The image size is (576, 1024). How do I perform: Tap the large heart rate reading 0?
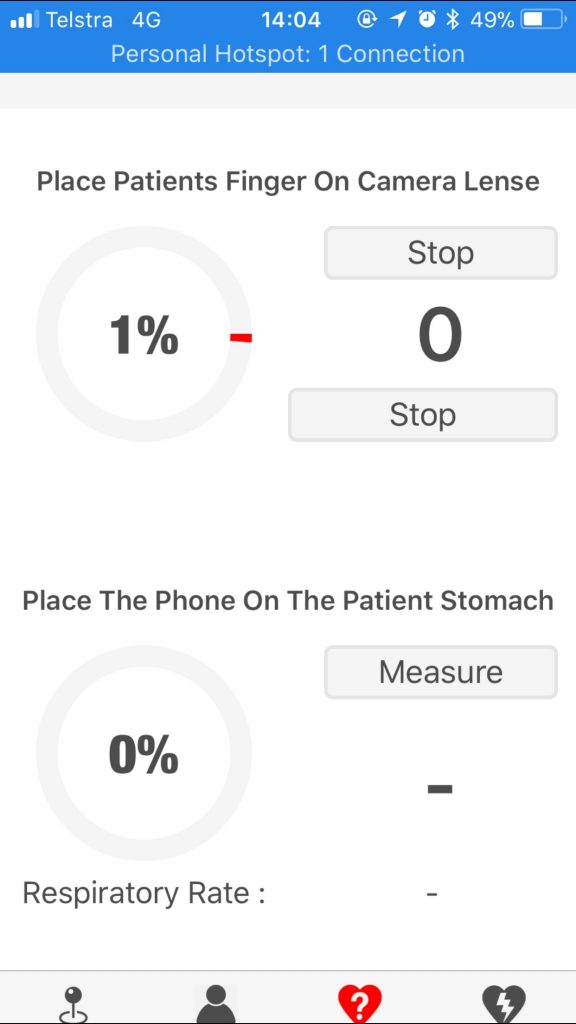tap(440, 335)
